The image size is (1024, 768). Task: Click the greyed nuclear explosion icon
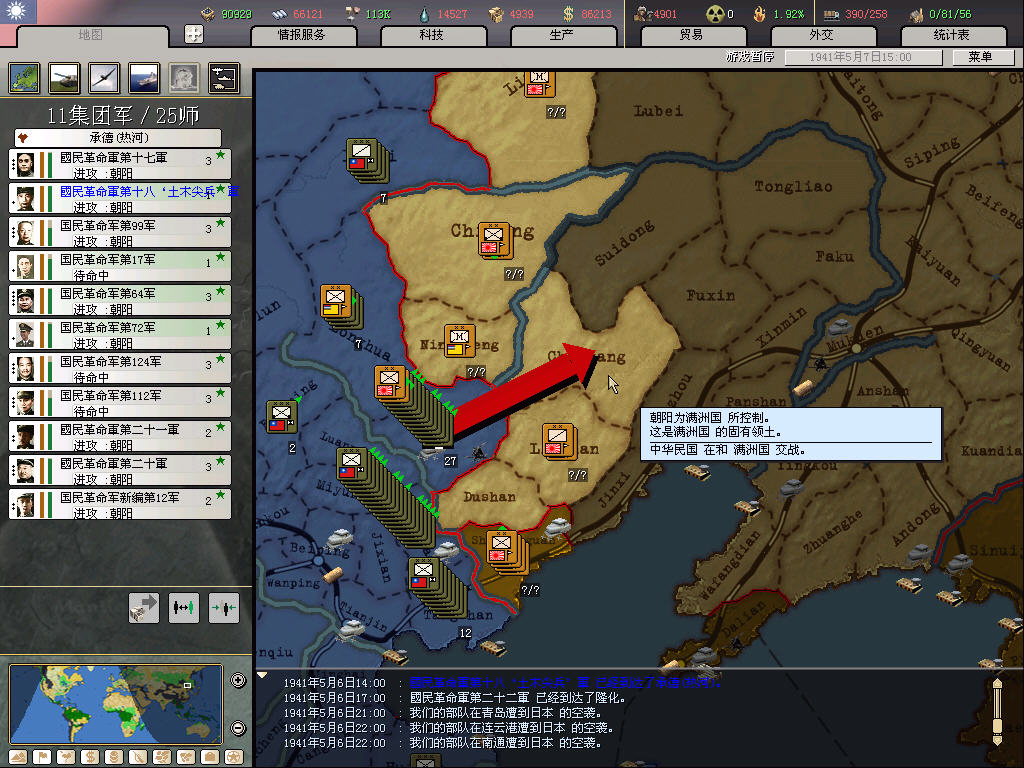[x=184, y=78]
